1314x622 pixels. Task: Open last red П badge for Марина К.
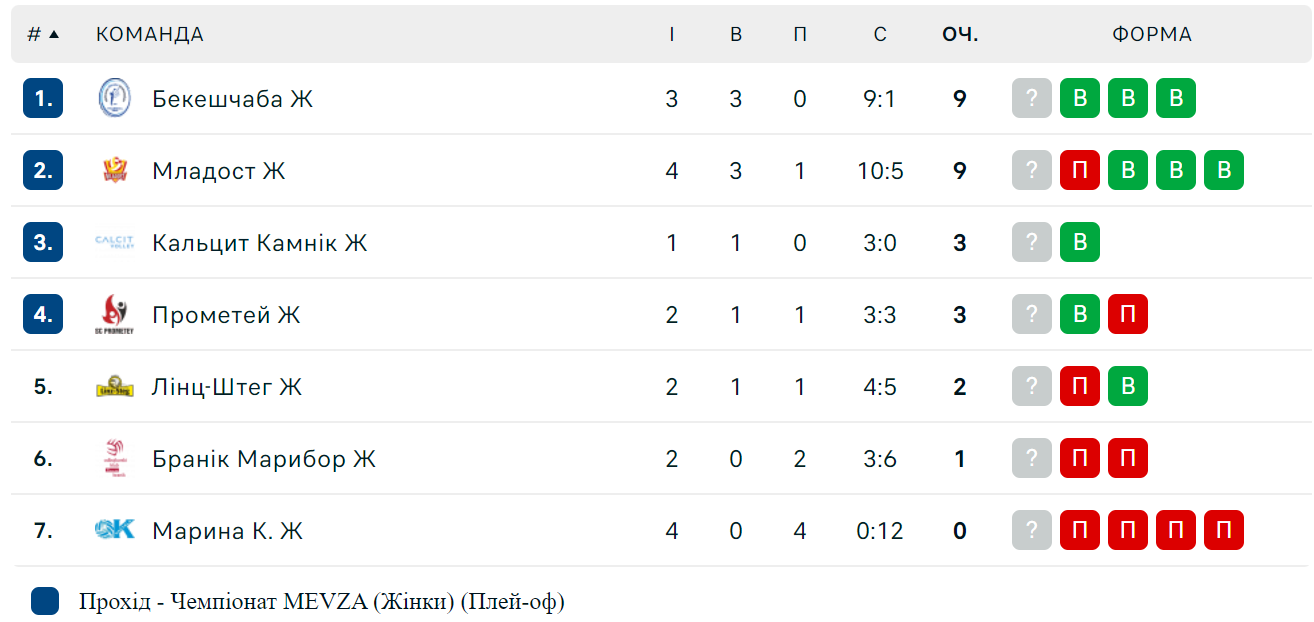(x=1224, y=530)
